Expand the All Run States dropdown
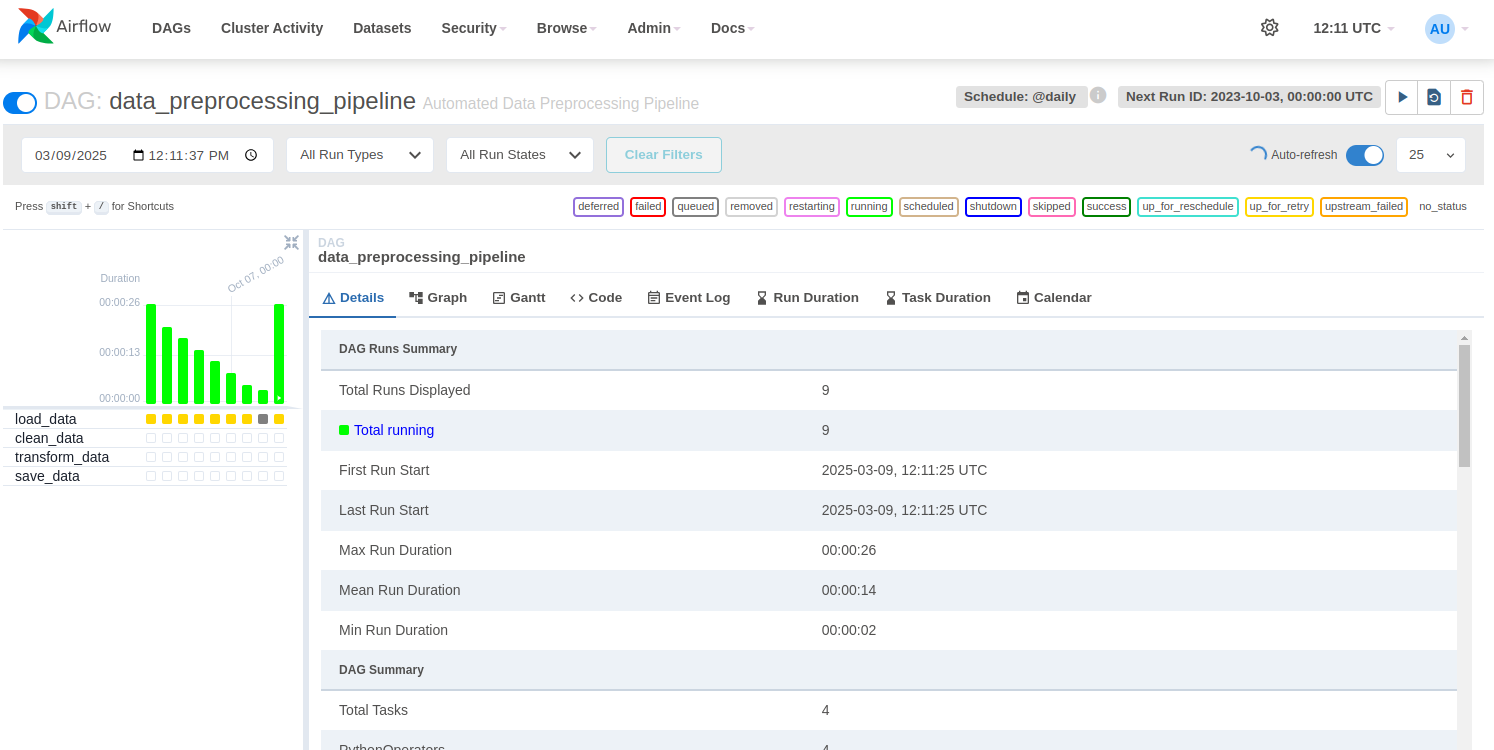This screenshot has width=1494, height=750. click(x=520, y=155)
